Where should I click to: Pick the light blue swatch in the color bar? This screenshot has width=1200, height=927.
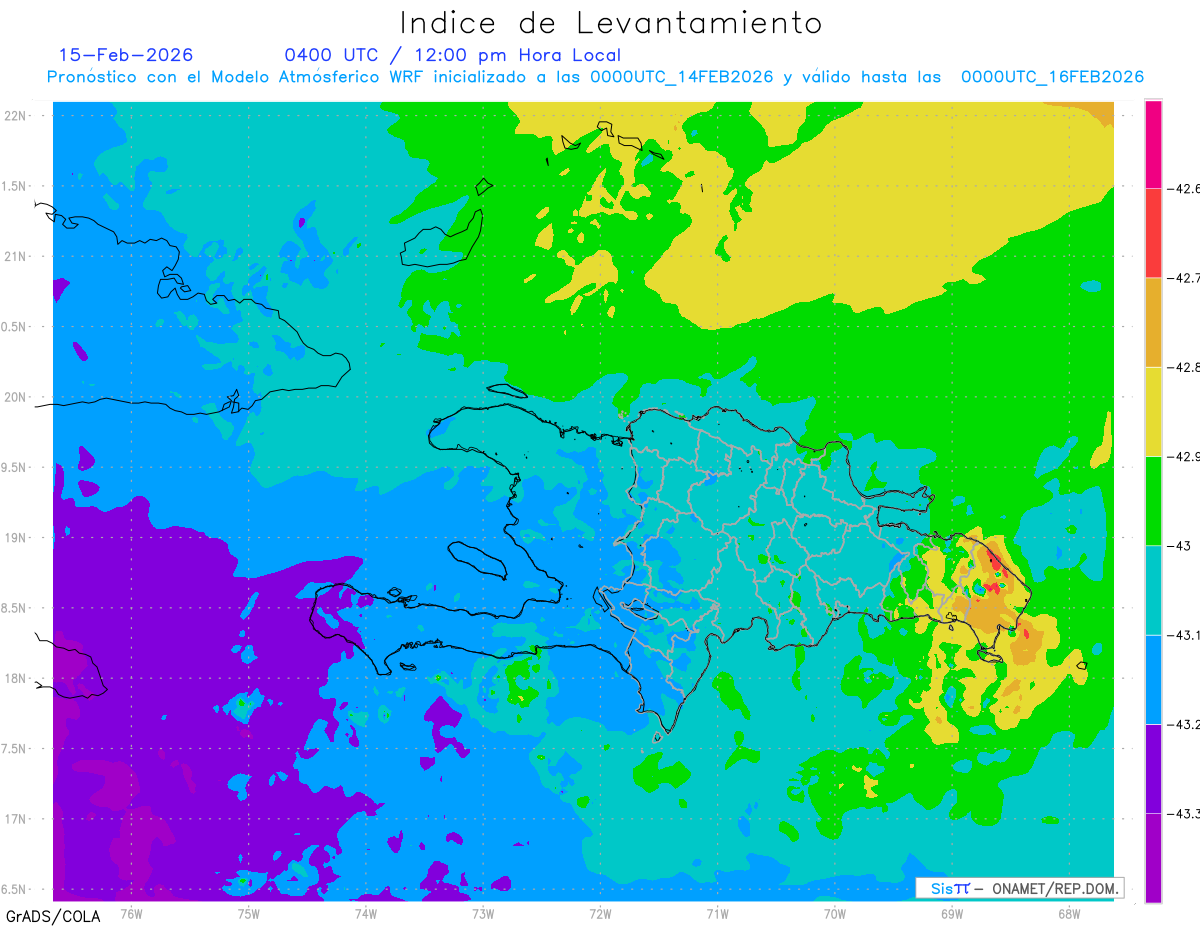[1153, 679]
